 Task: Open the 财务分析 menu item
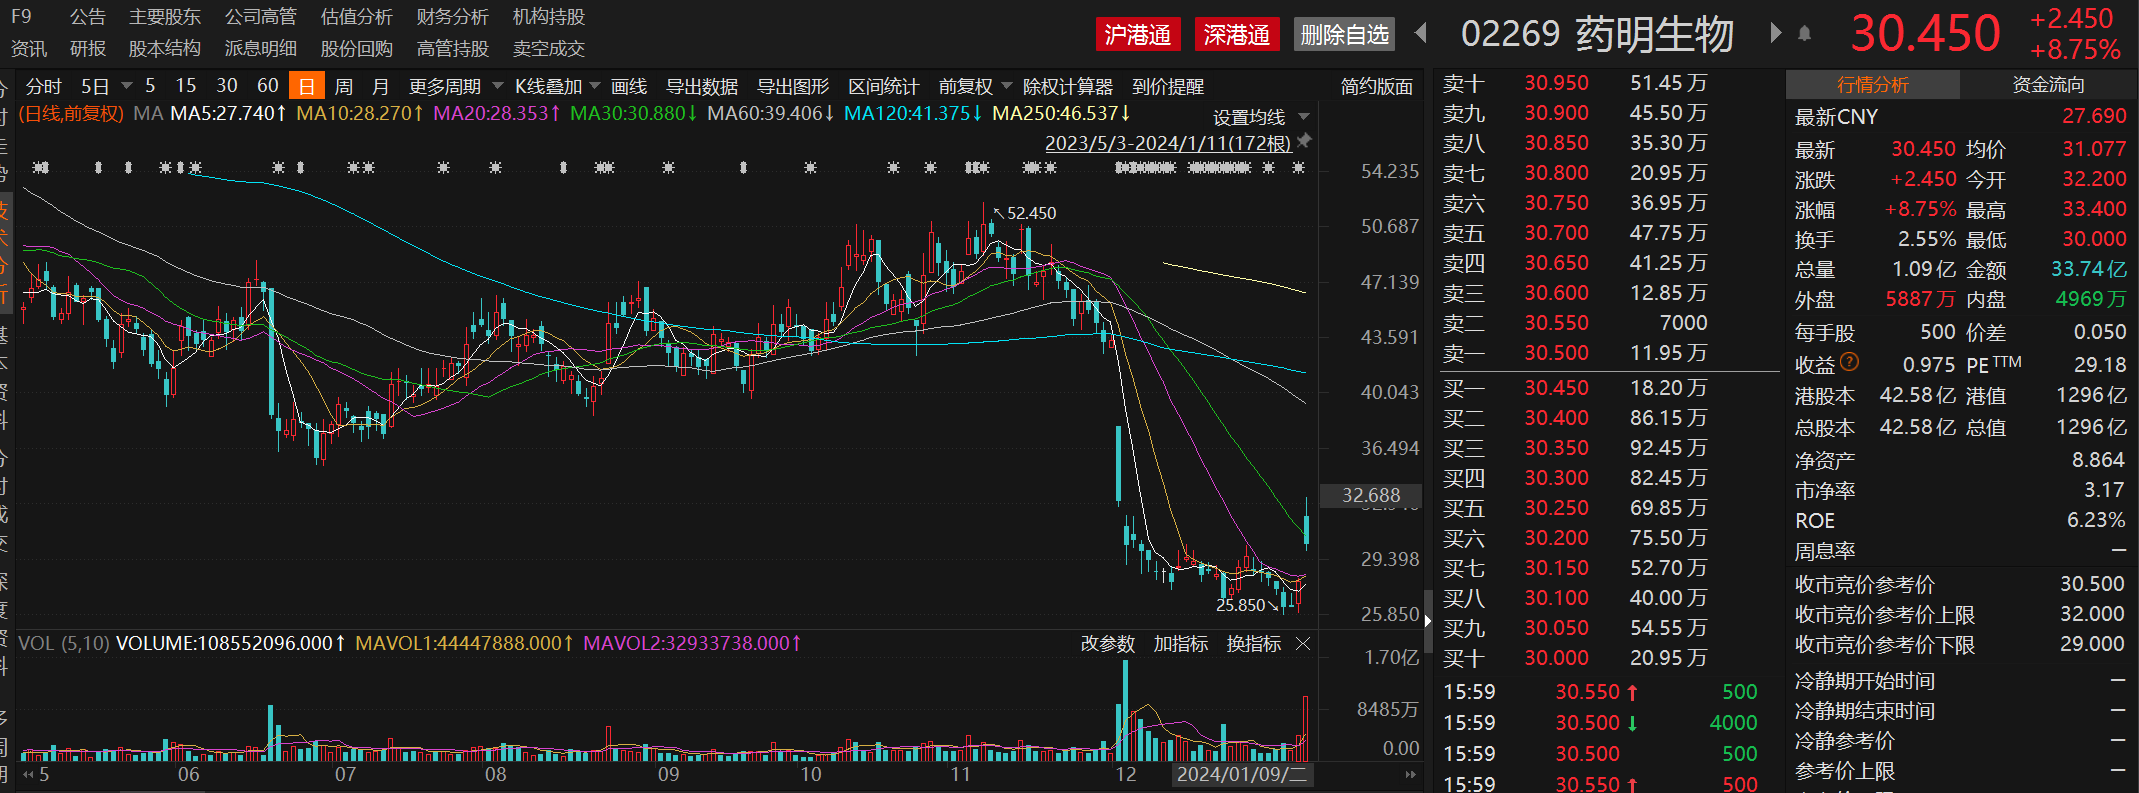click(452, 17)
